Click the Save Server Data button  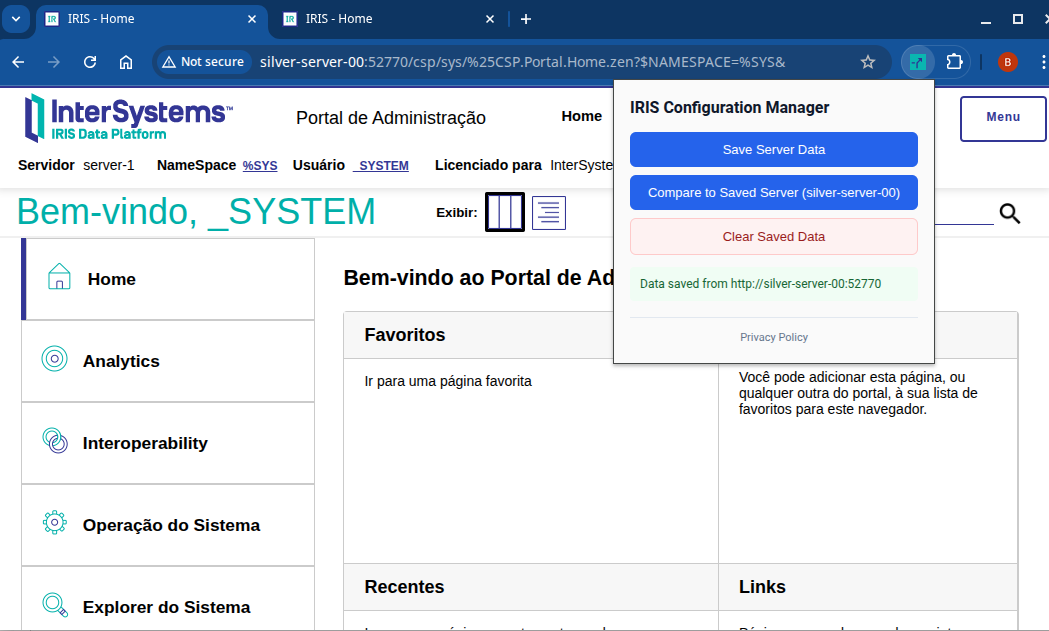coord(773,149)
